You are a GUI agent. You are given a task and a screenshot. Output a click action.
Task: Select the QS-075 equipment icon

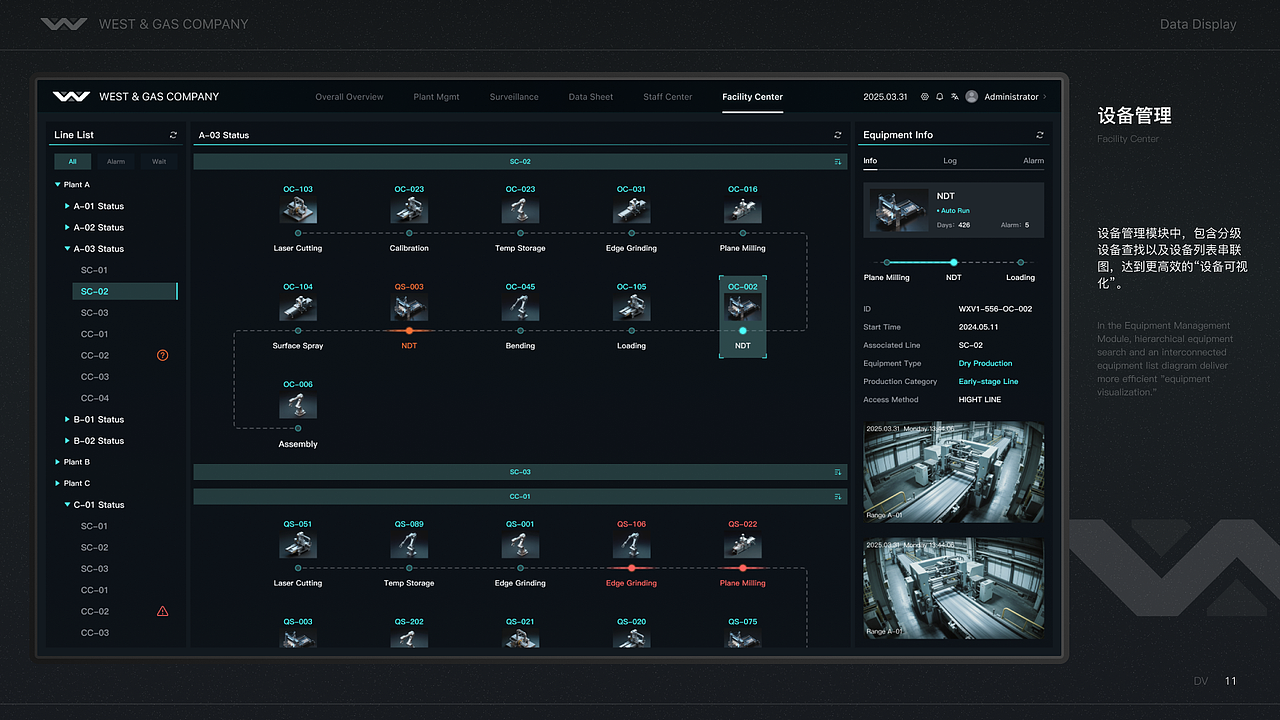pyautogui.click(x=742, y=638)
